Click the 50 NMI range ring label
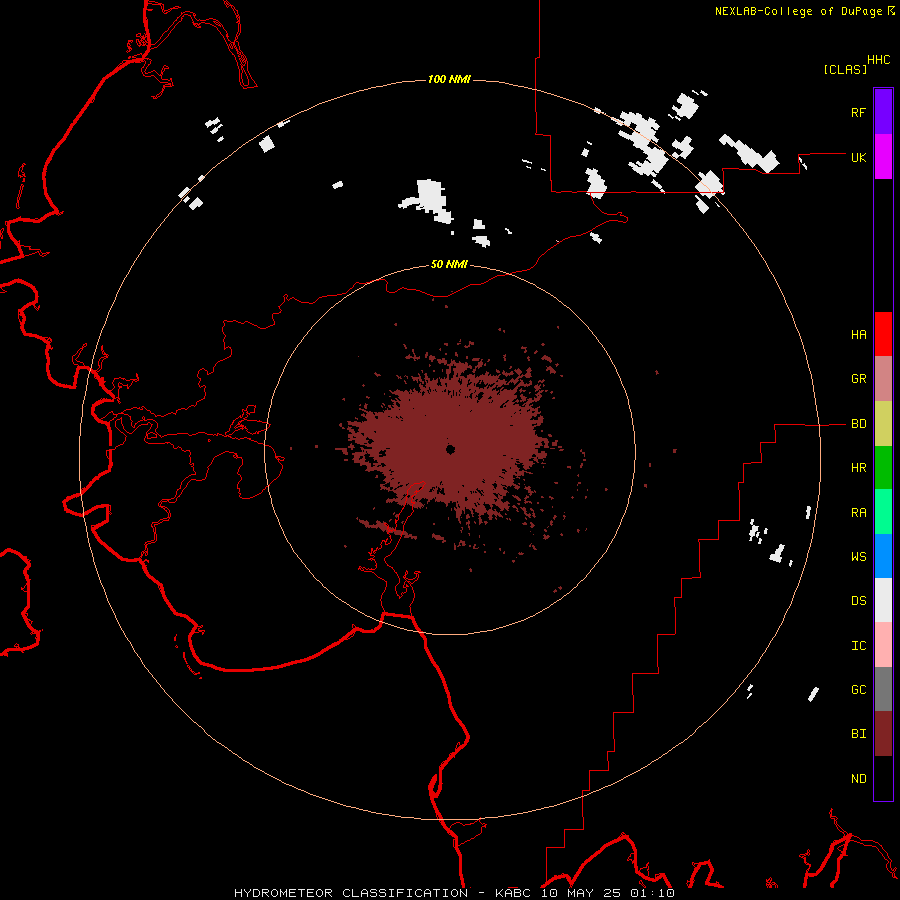This screenshot has height=900, width=900. (449, 264)
